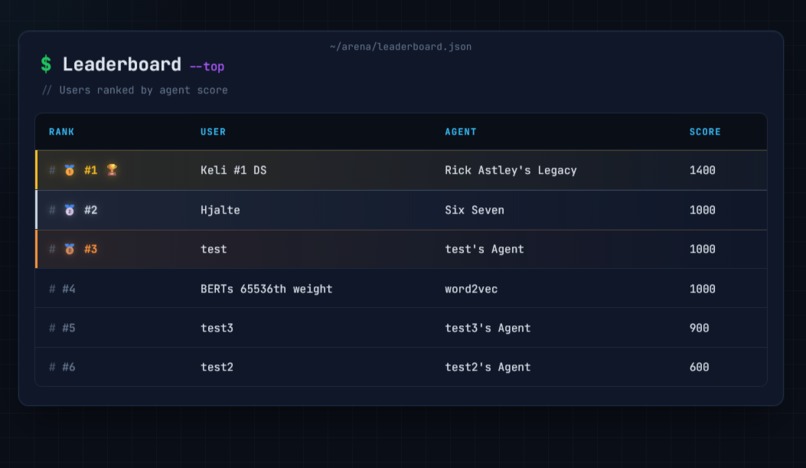The image size is (806, 468).
Task: Click the purple --top flag
Action: coord(207,67)
